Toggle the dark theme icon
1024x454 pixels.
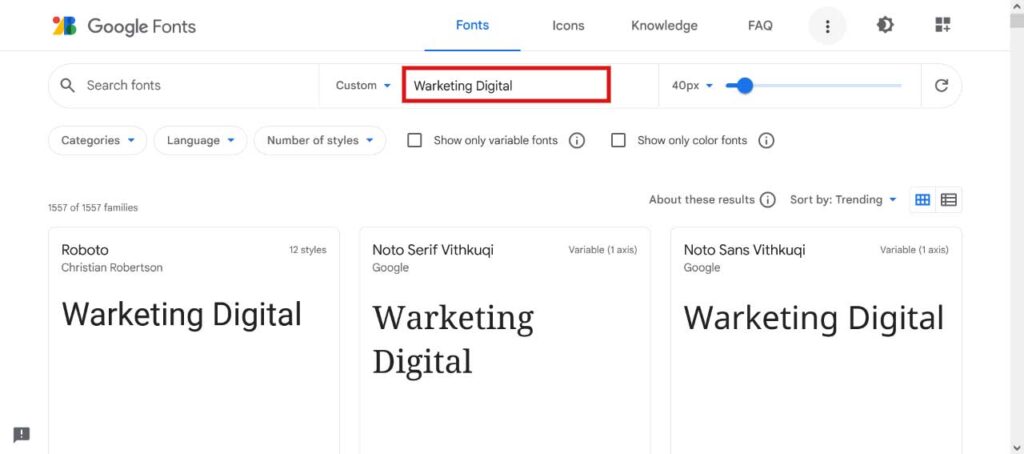pyautogui.click(x=885, y=25)
